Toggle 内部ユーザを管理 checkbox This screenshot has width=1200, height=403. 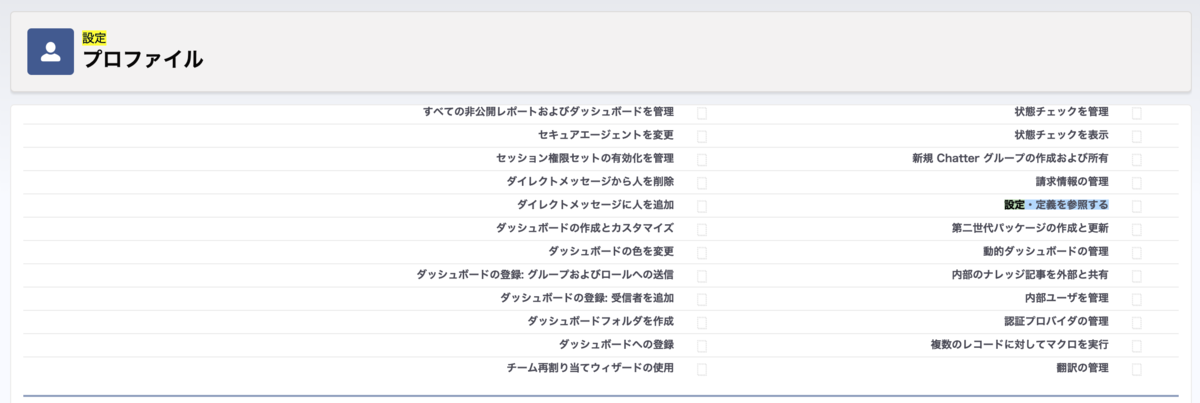pos(1137,299)
